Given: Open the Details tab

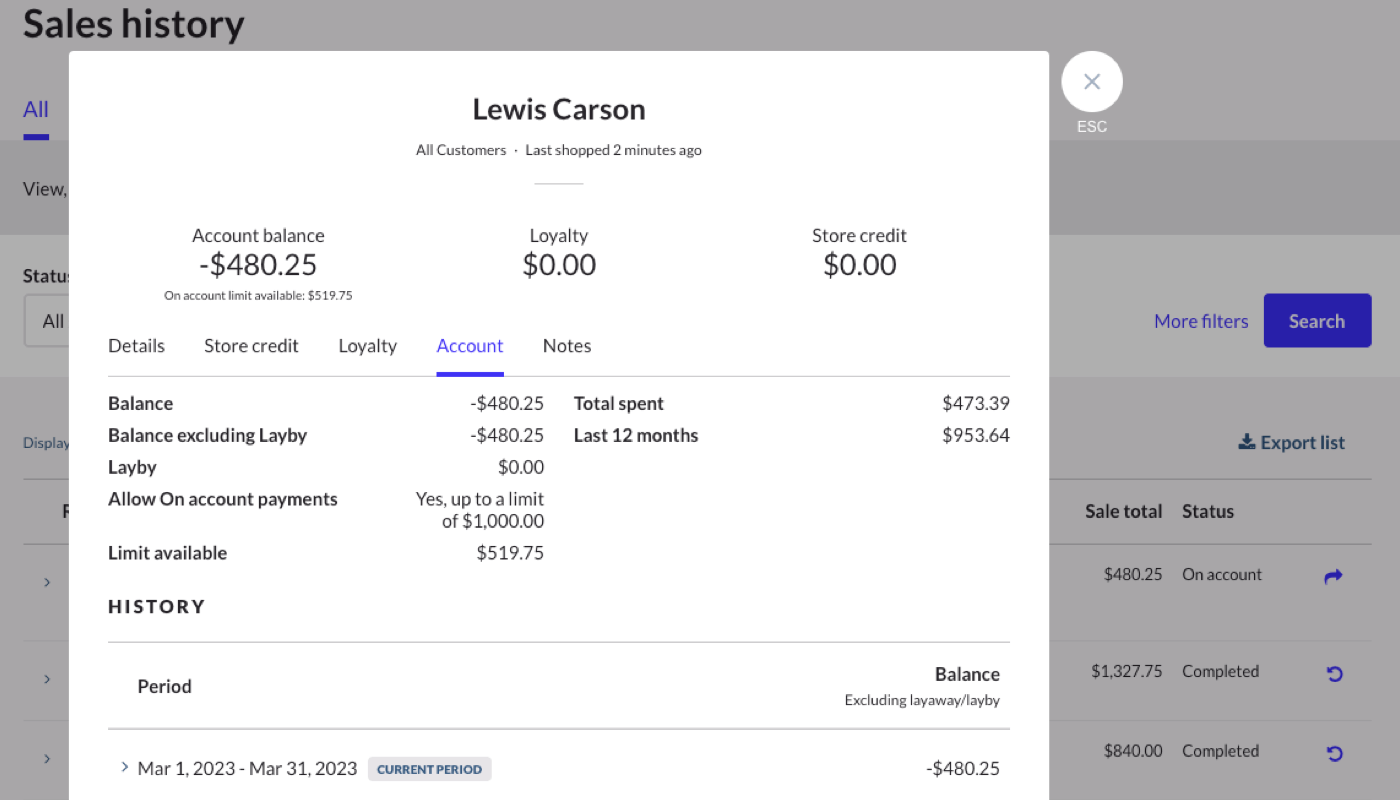Looking at the screenshot, I should click(136, 346).
